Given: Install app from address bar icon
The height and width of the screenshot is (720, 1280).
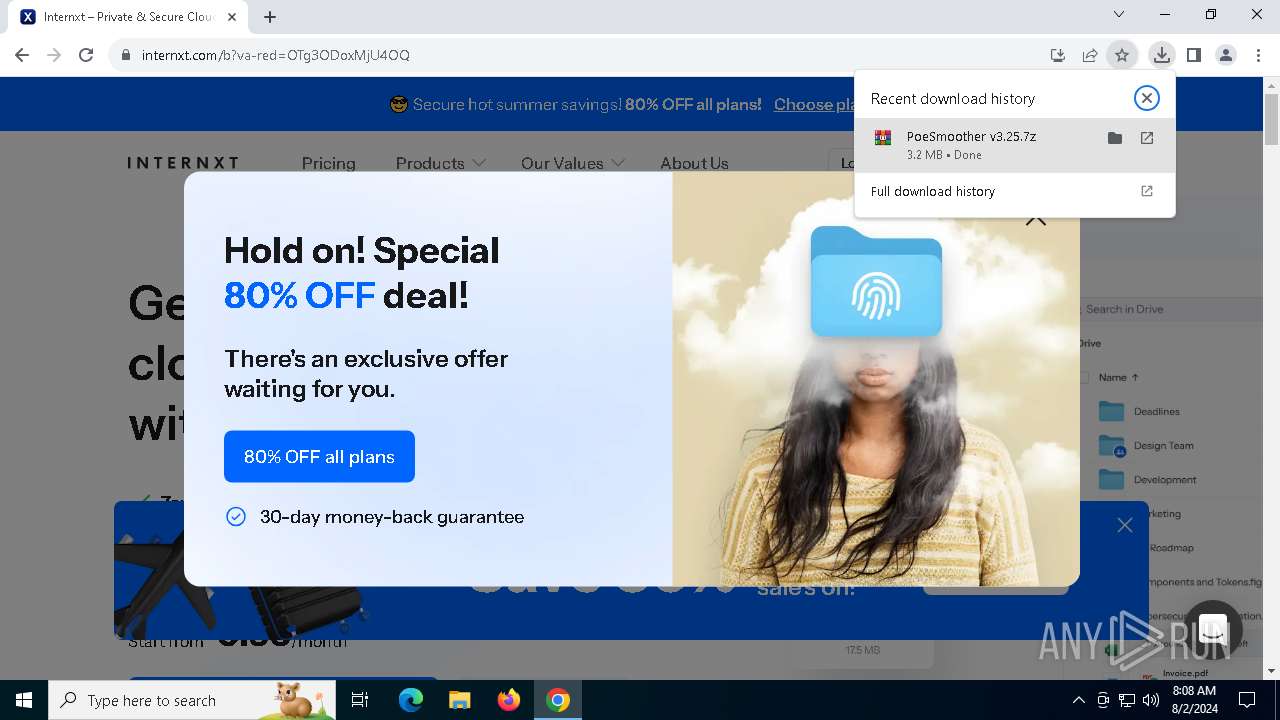Looking at the screenshot, I should pos(1058,55).
